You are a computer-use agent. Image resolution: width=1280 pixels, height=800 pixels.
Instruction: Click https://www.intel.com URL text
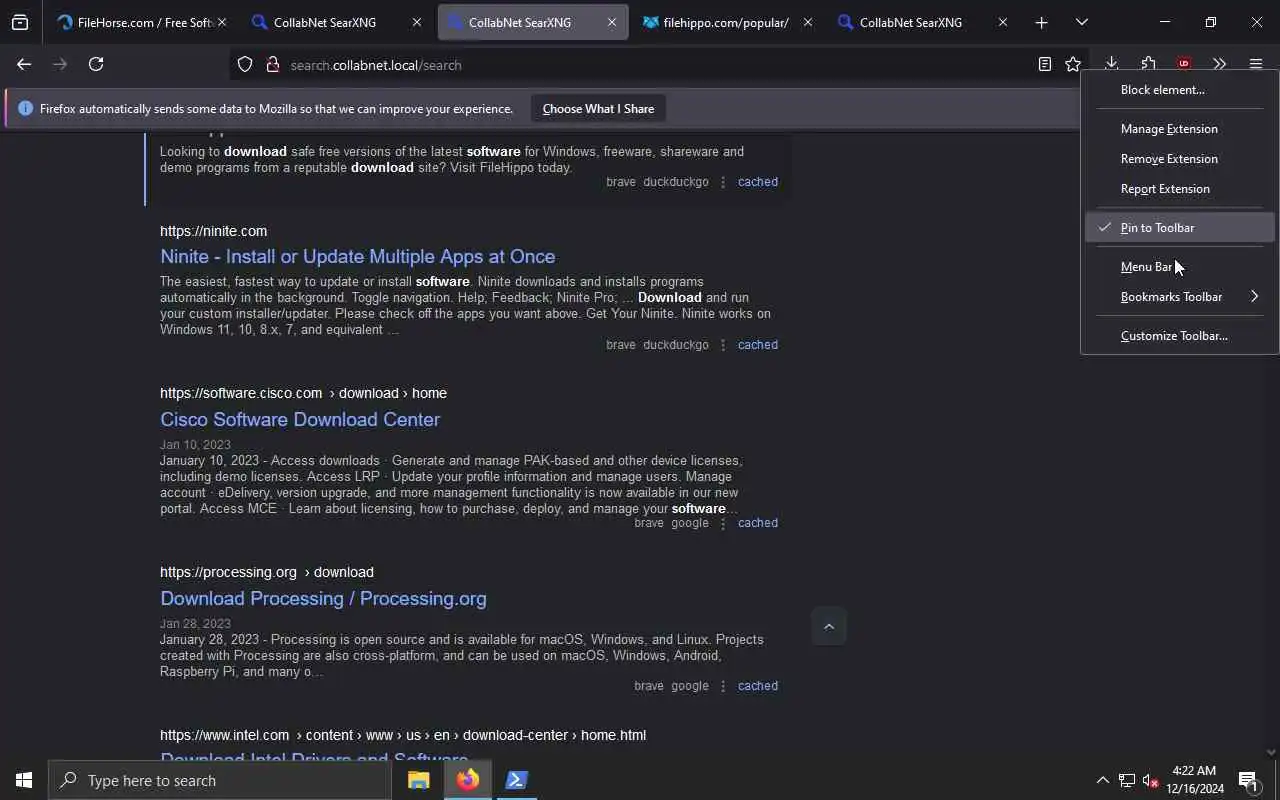(224, 735)
